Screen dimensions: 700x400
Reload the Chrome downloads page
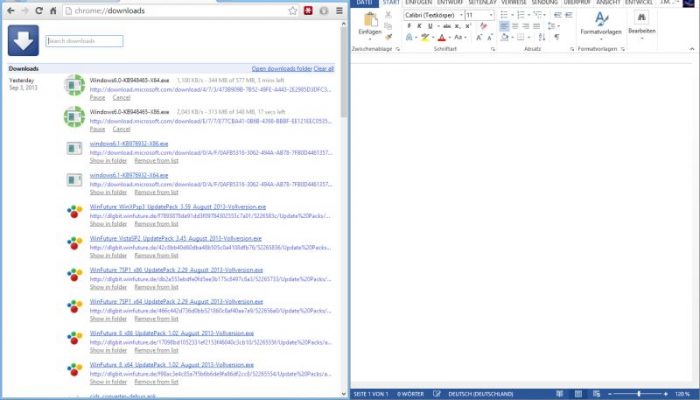pos(39,11)
